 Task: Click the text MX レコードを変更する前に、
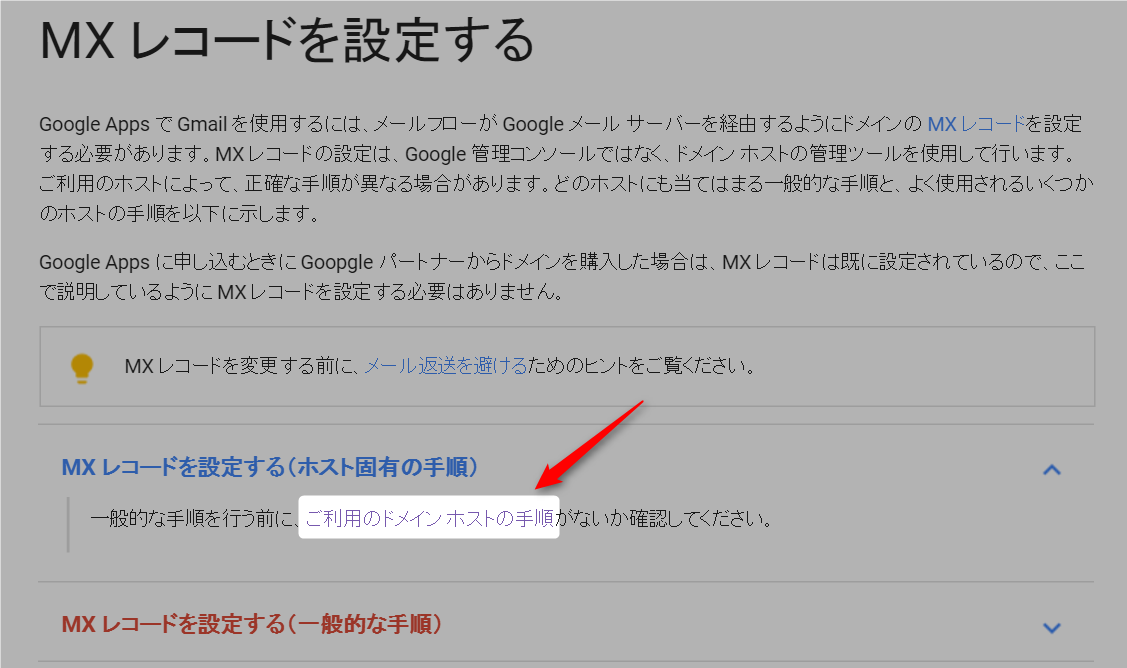pos(243,366)
